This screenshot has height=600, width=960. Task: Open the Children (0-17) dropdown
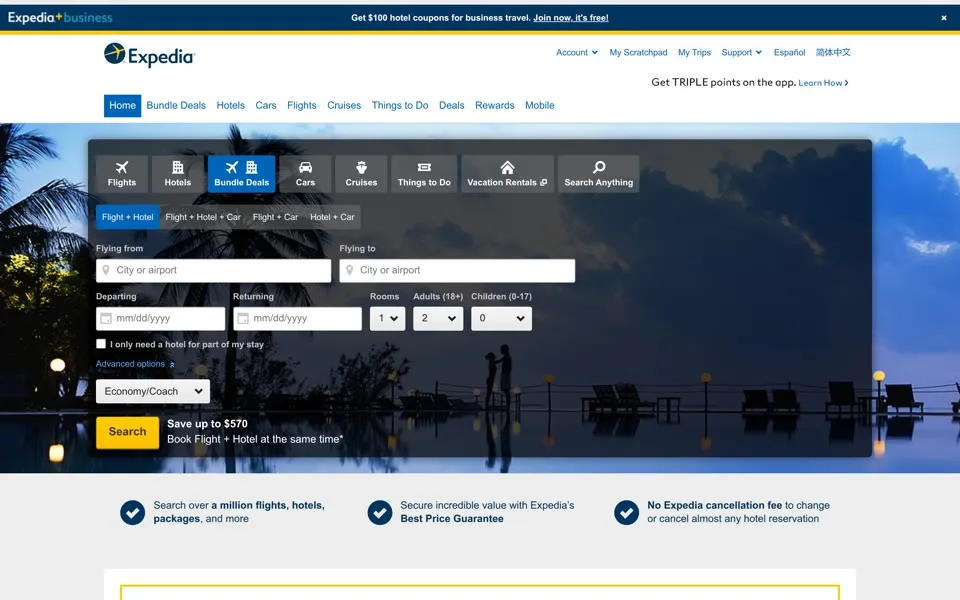pyautogui.click(x=501, y=318)
